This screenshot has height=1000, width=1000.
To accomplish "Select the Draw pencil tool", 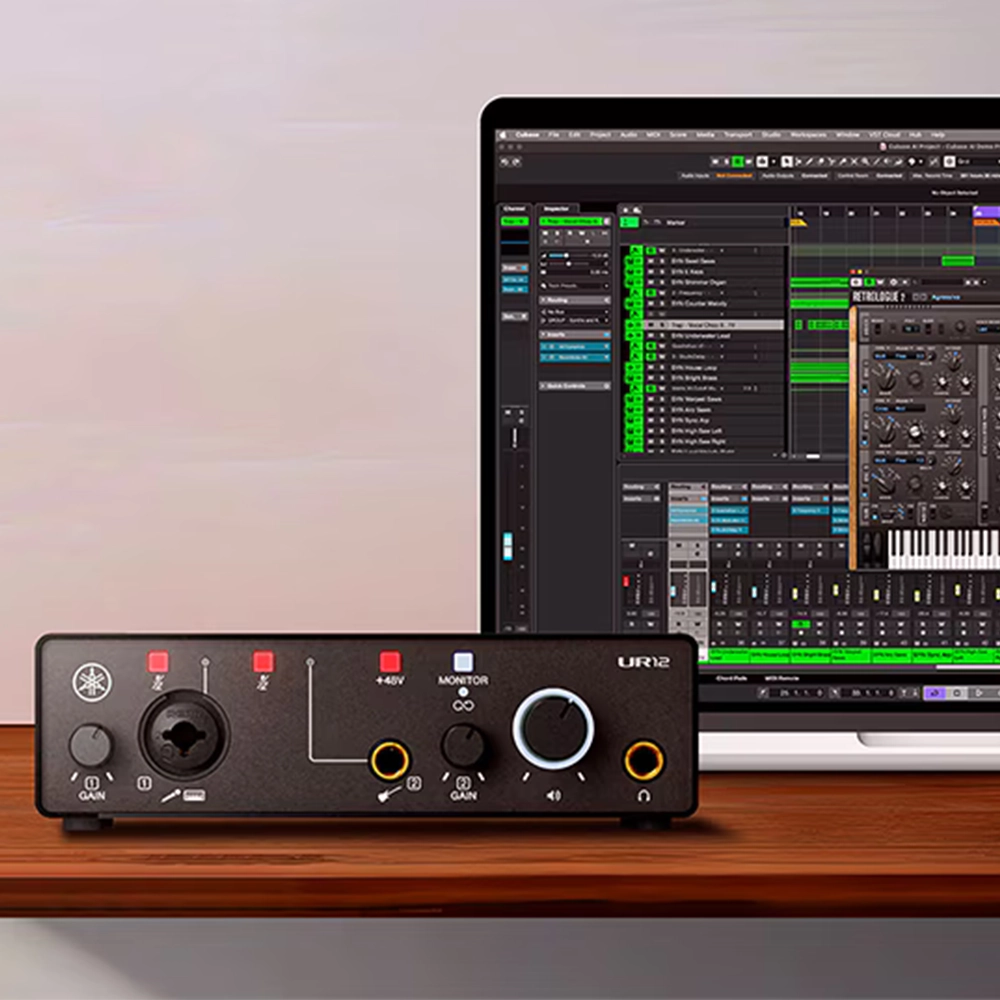I will [809, 162].
